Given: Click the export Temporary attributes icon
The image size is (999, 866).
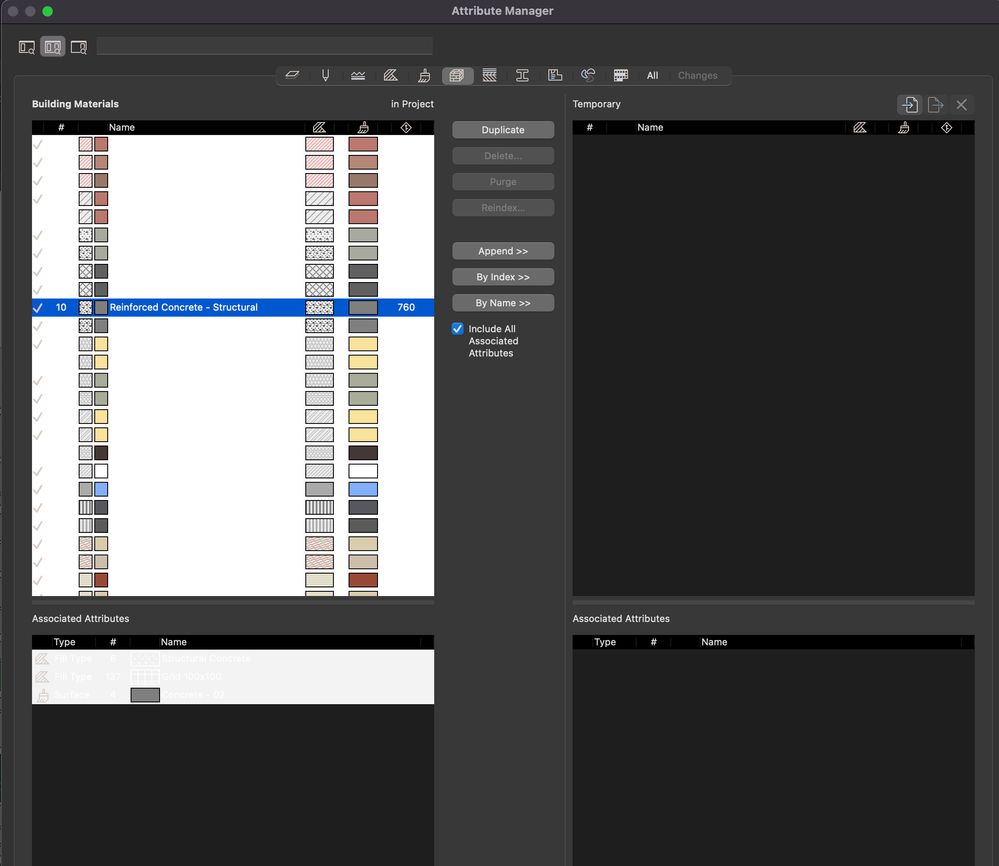Looking at the screenshot, I should coord(935,105).
